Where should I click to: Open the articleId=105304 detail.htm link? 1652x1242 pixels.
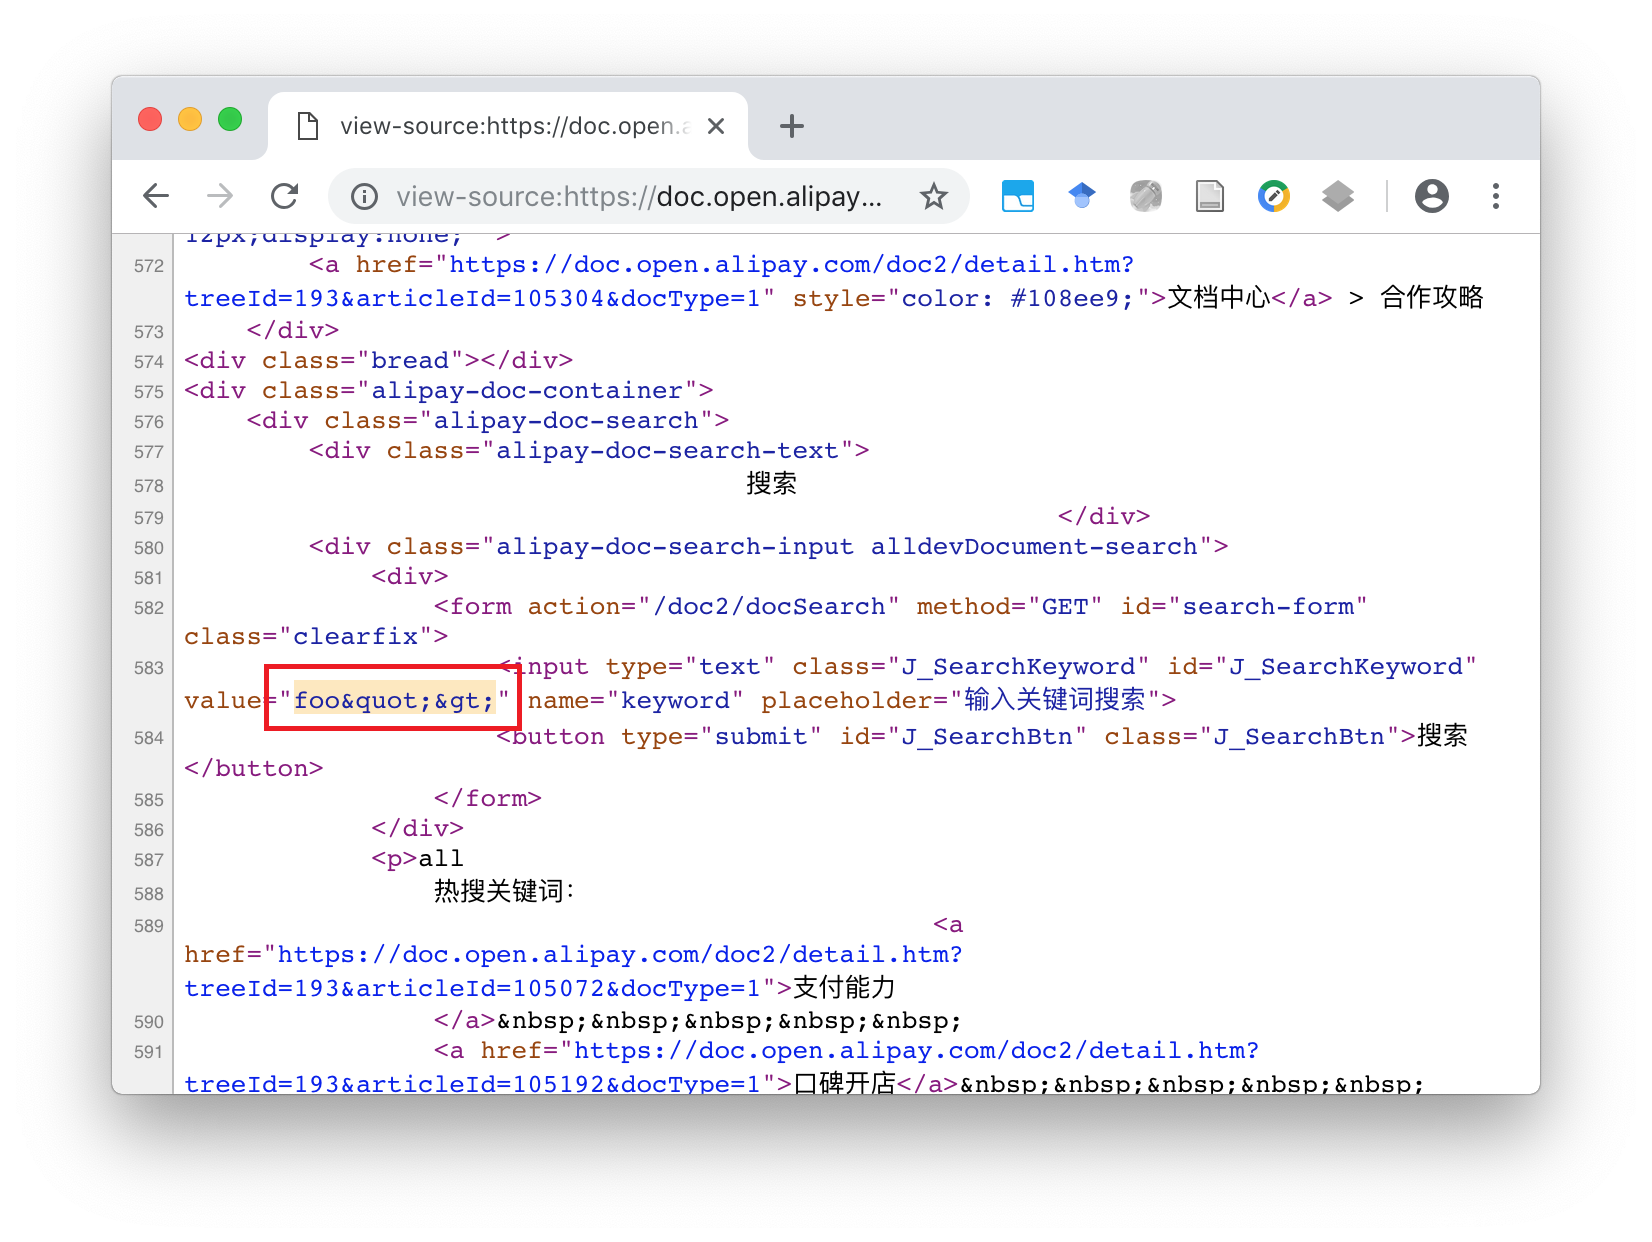tap(790, 265)
